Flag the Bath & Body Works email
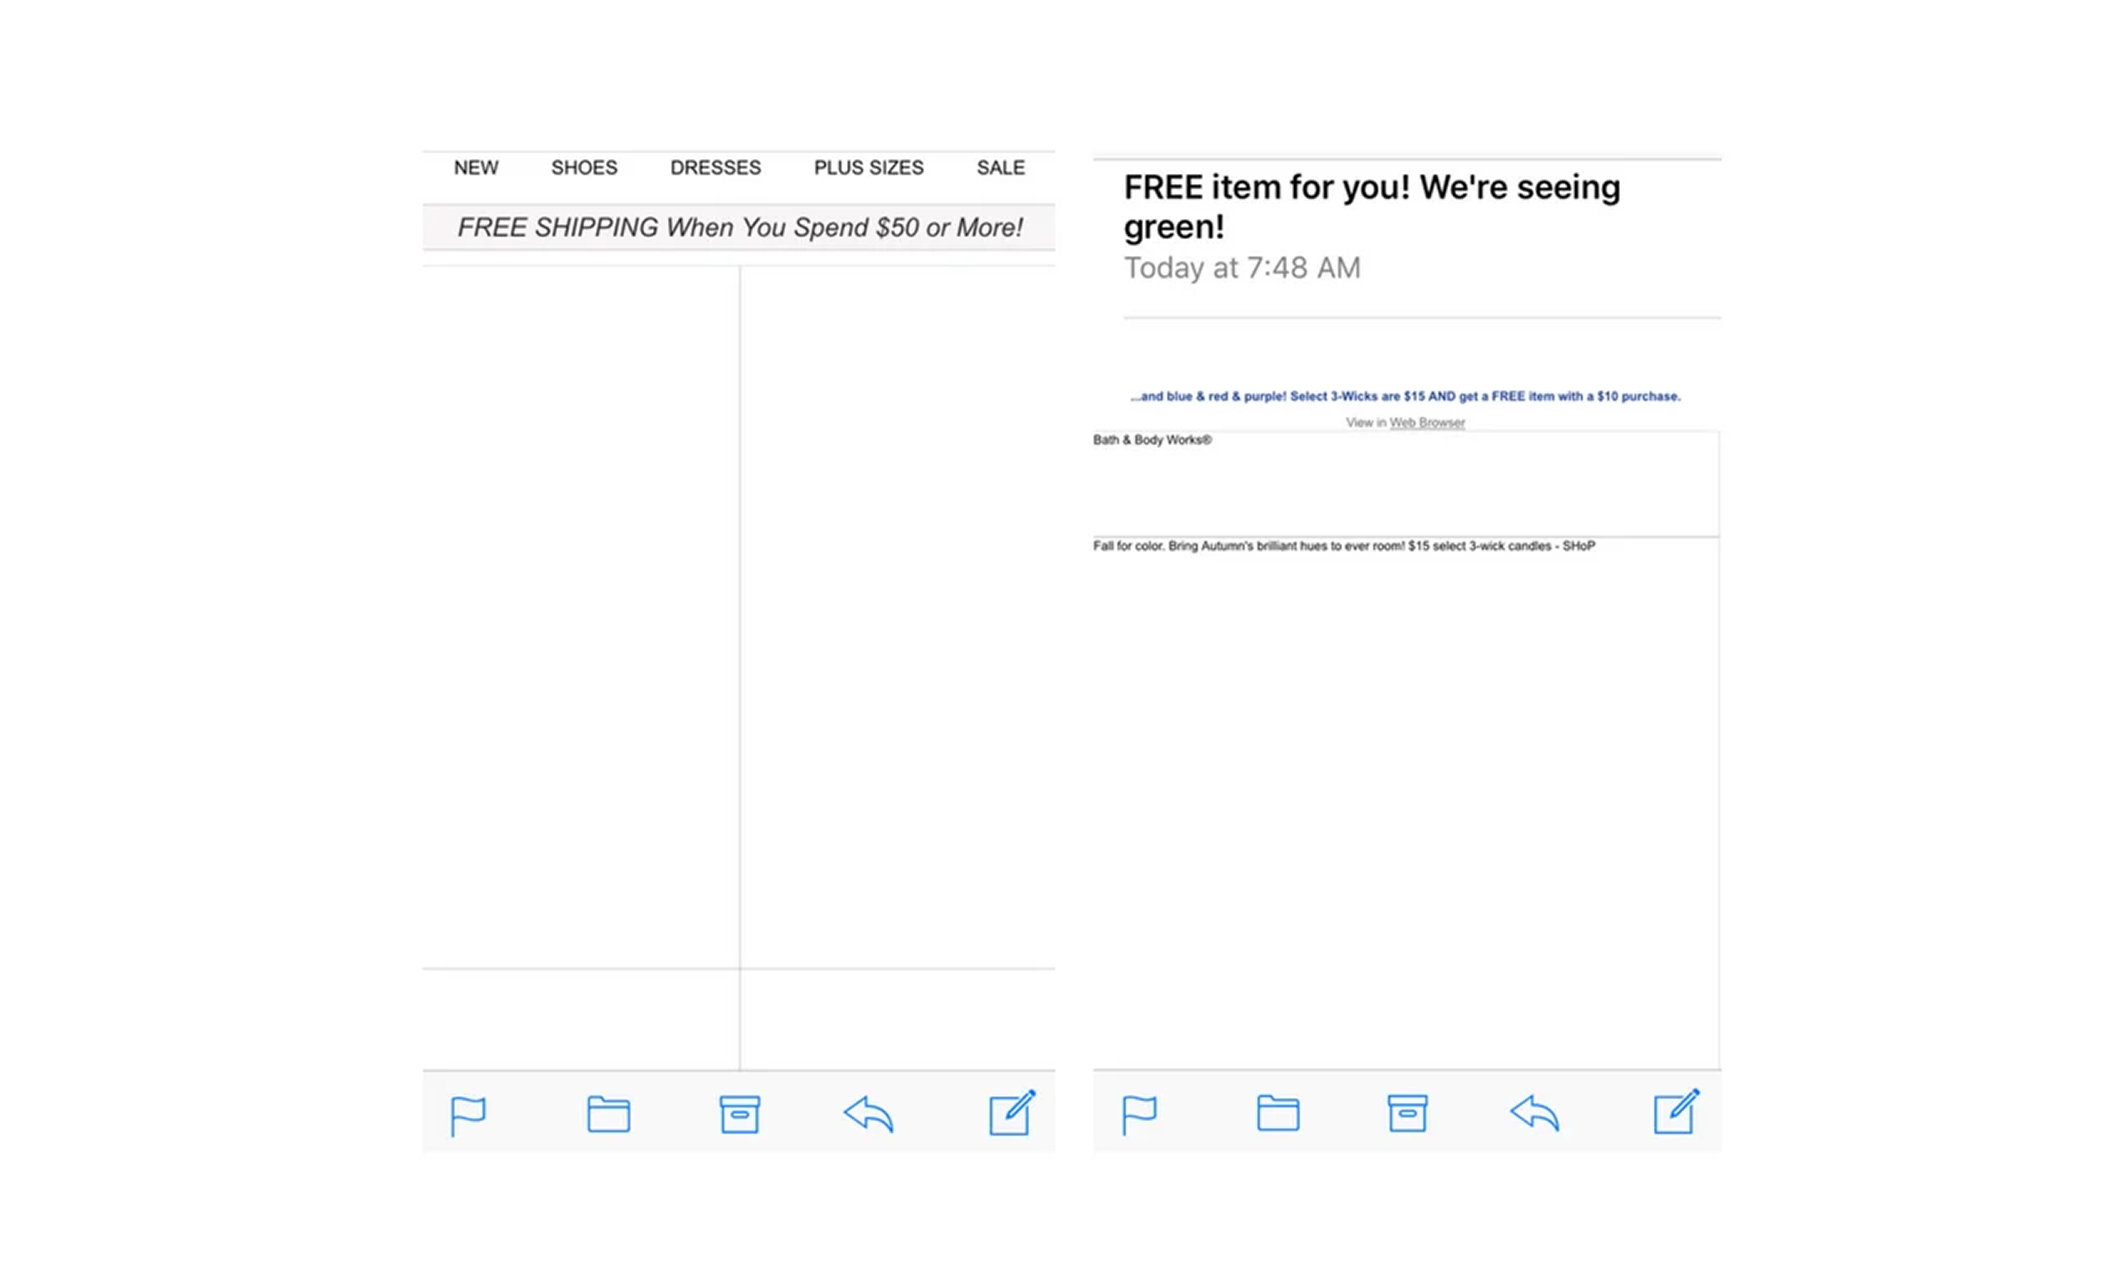This screenshot has width=2124, height=1280. [x=1139, y=1113]
